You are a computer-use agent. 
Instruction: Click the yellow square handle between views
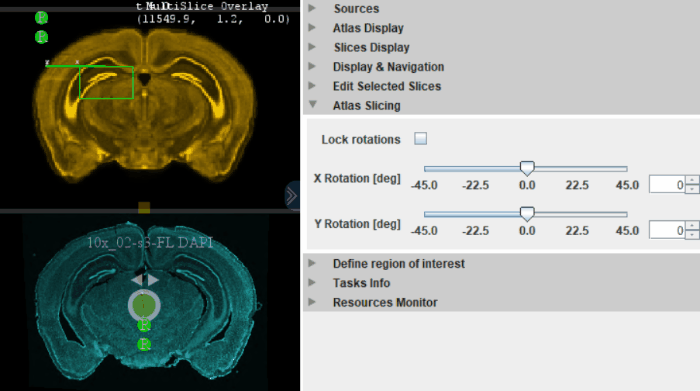tap(144, 207)
